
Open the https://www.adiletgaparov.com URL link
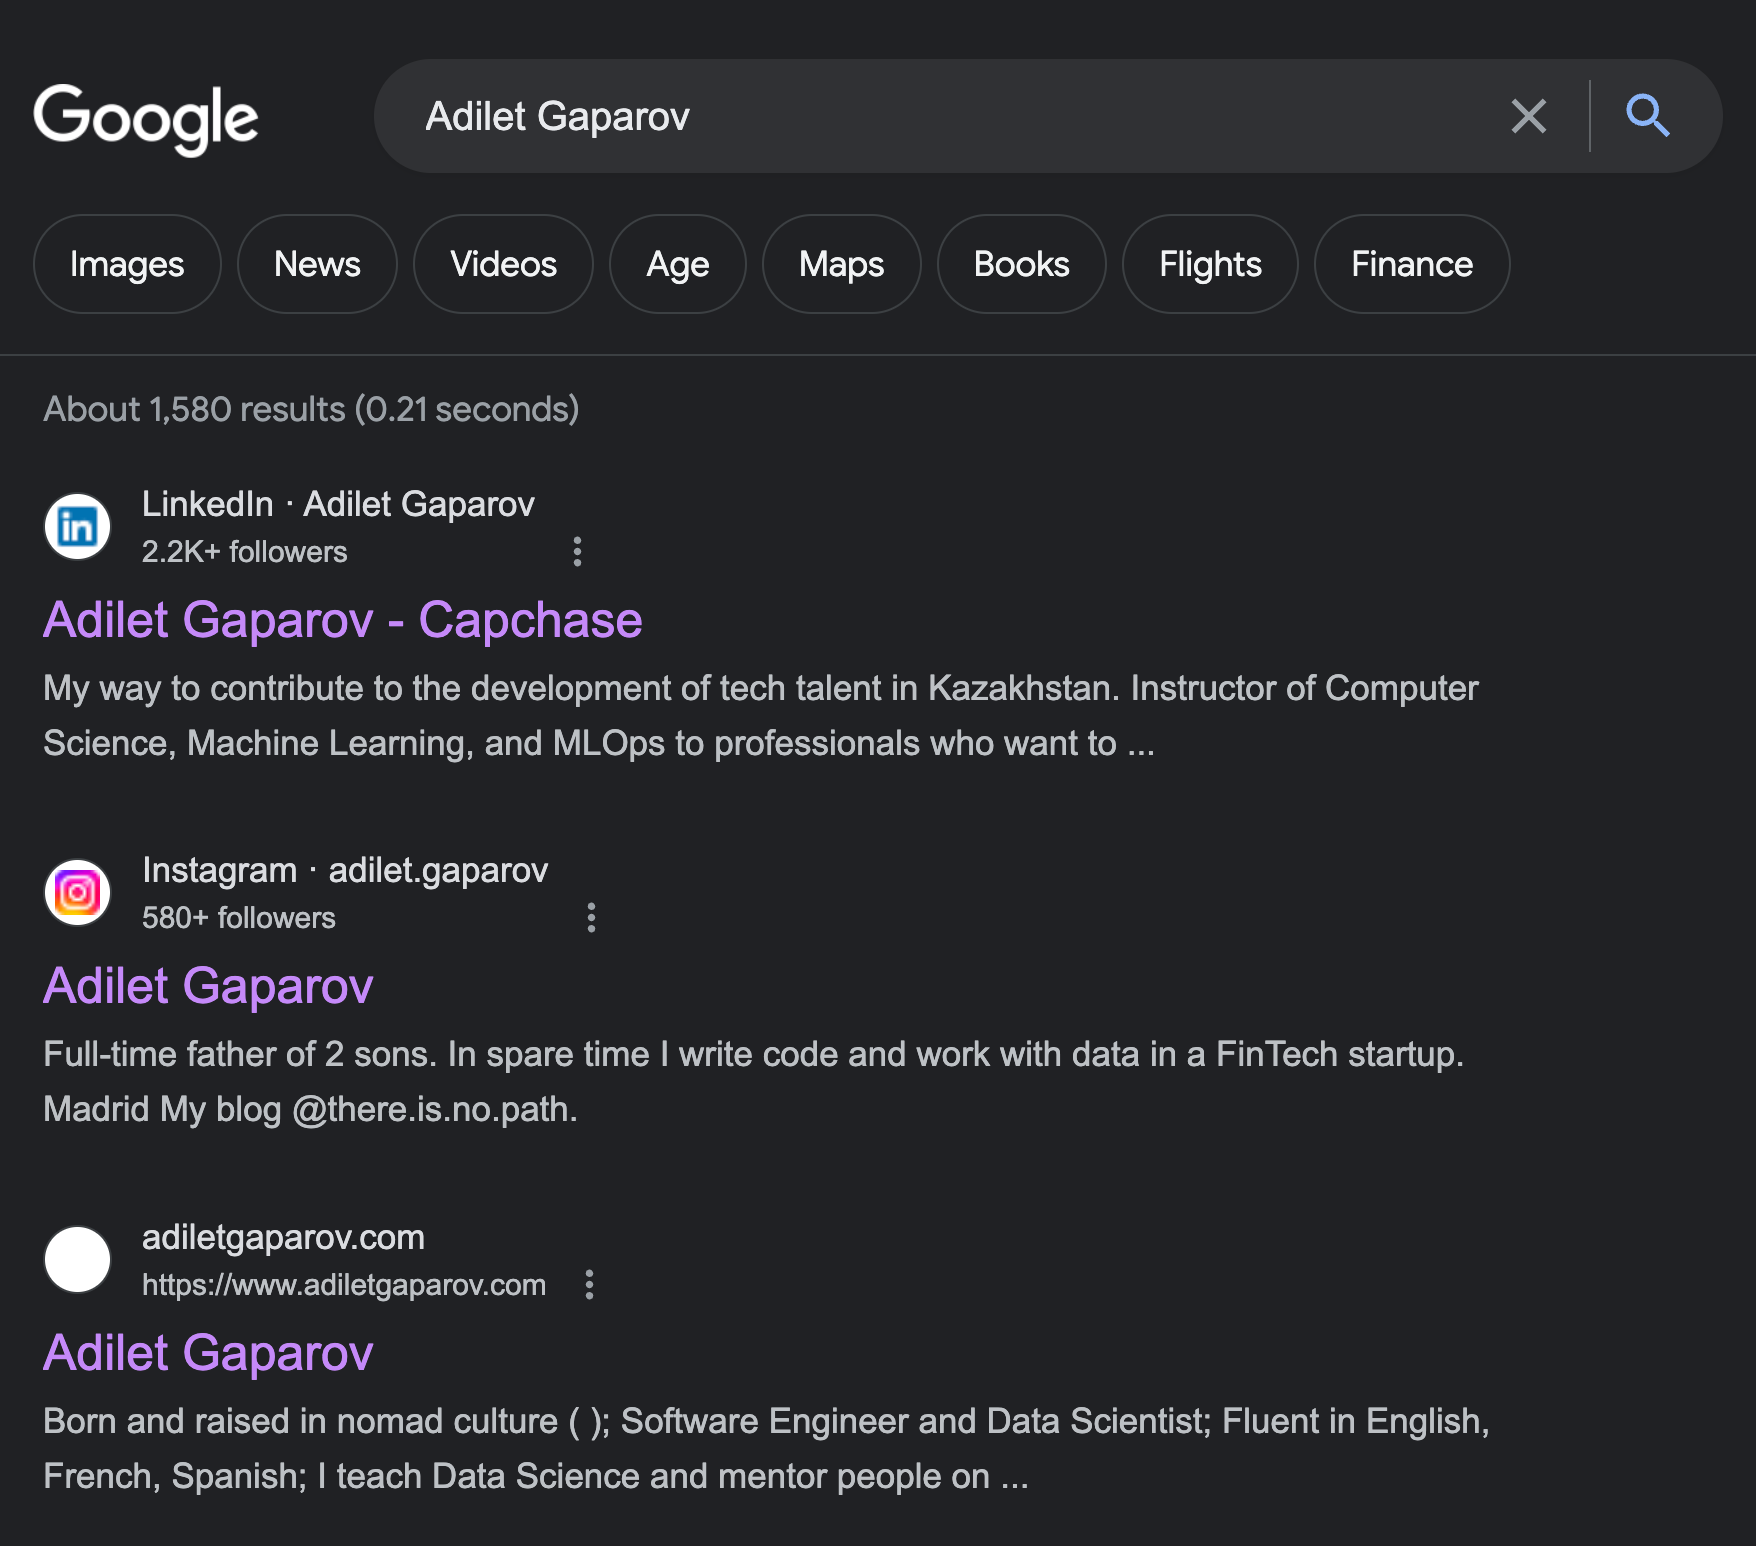point(344,1285)
